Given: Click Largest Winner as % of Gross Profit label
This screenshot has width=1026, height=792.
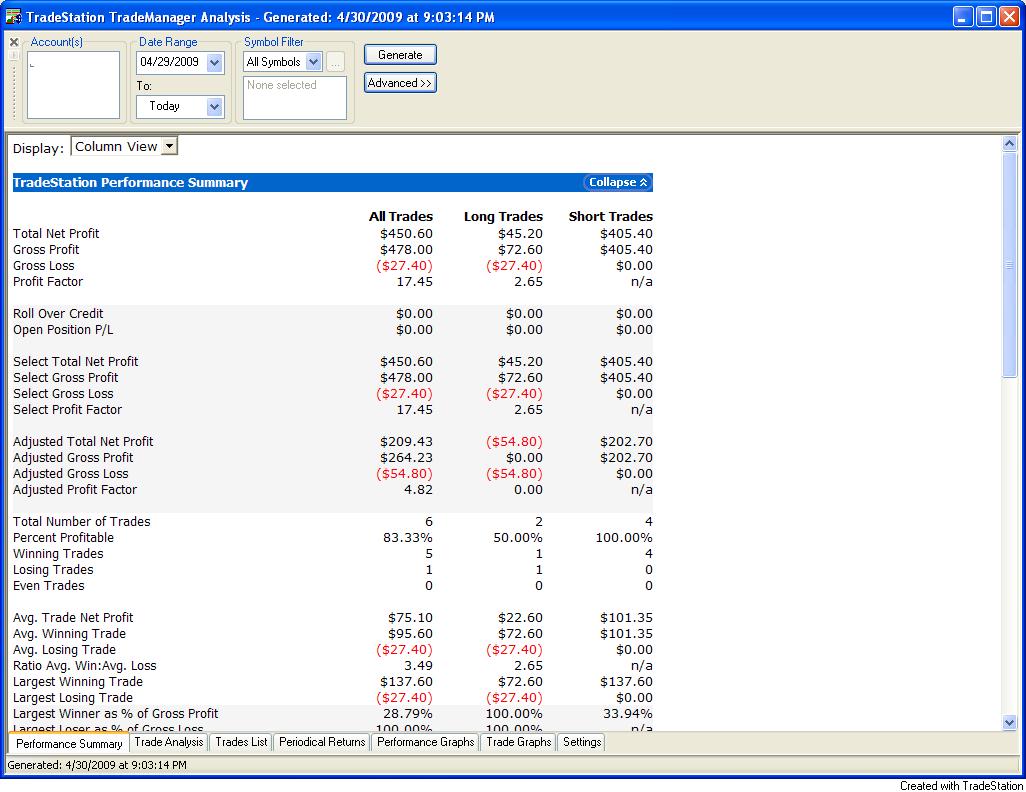Looking at the screenshot, I should coord(116,713).
